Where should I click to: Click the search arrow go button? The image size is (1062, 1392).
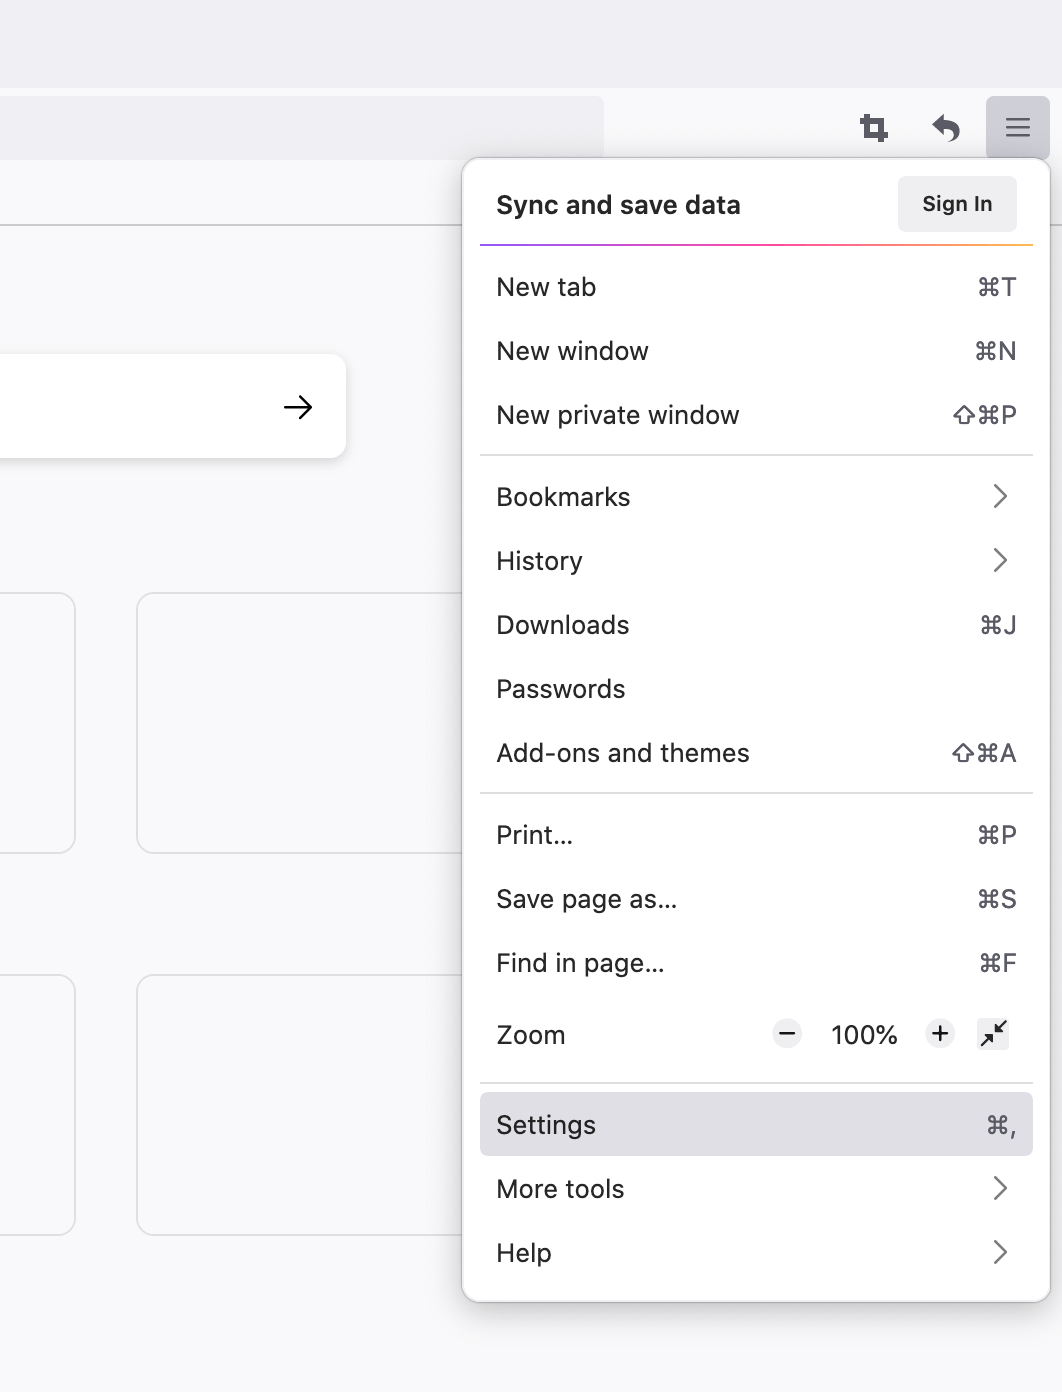click(x=298, y=407)
